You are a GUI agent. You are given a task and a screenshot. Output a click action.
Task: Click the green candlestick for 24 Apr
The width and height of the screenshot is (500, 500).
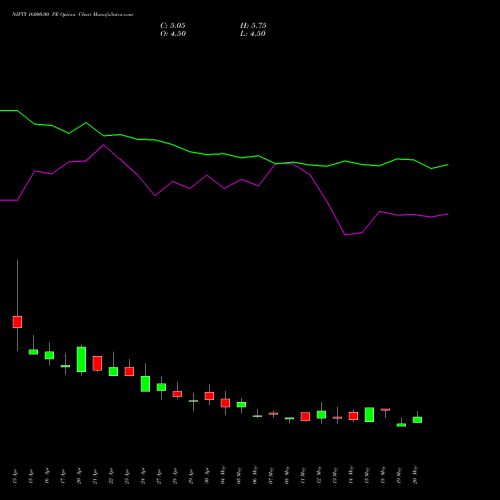click(145, 384)
